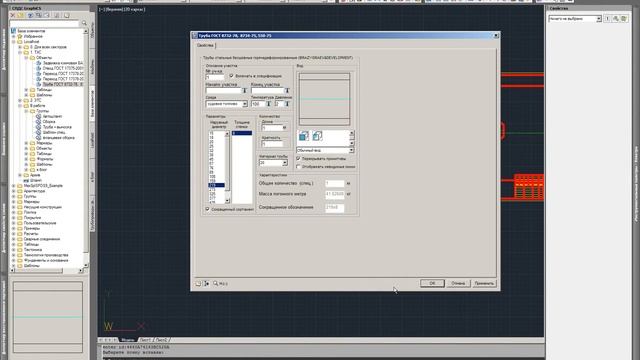The image size is (640, 360).
Task: Select Труба + выноска item in the tree
Action: click(57, 127)
